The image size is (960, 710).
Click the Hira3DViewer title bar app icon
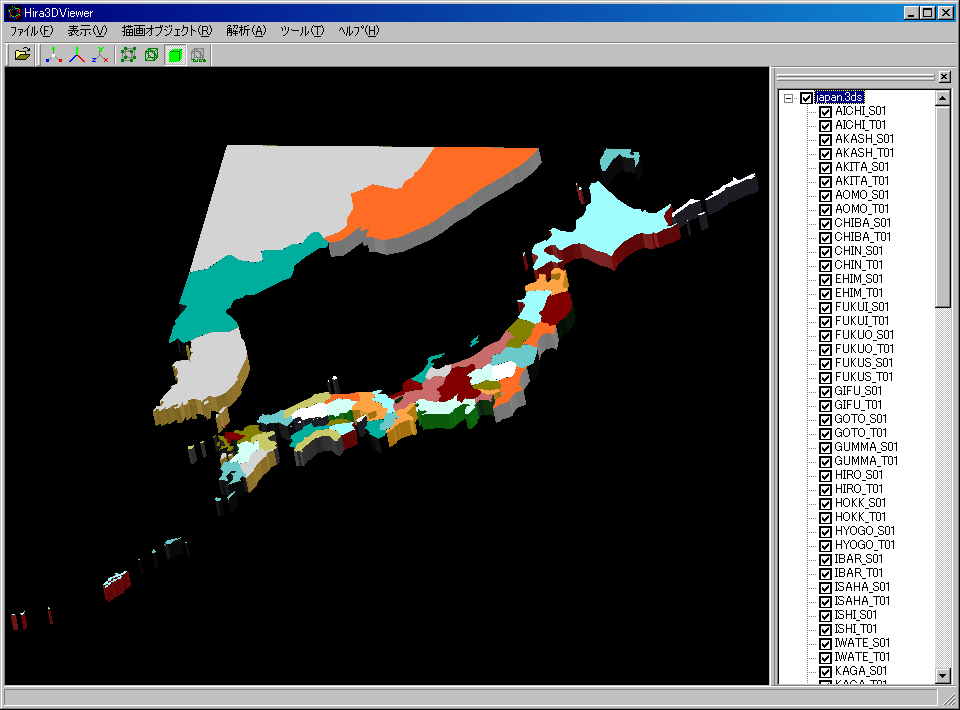[x=13, y=12]
